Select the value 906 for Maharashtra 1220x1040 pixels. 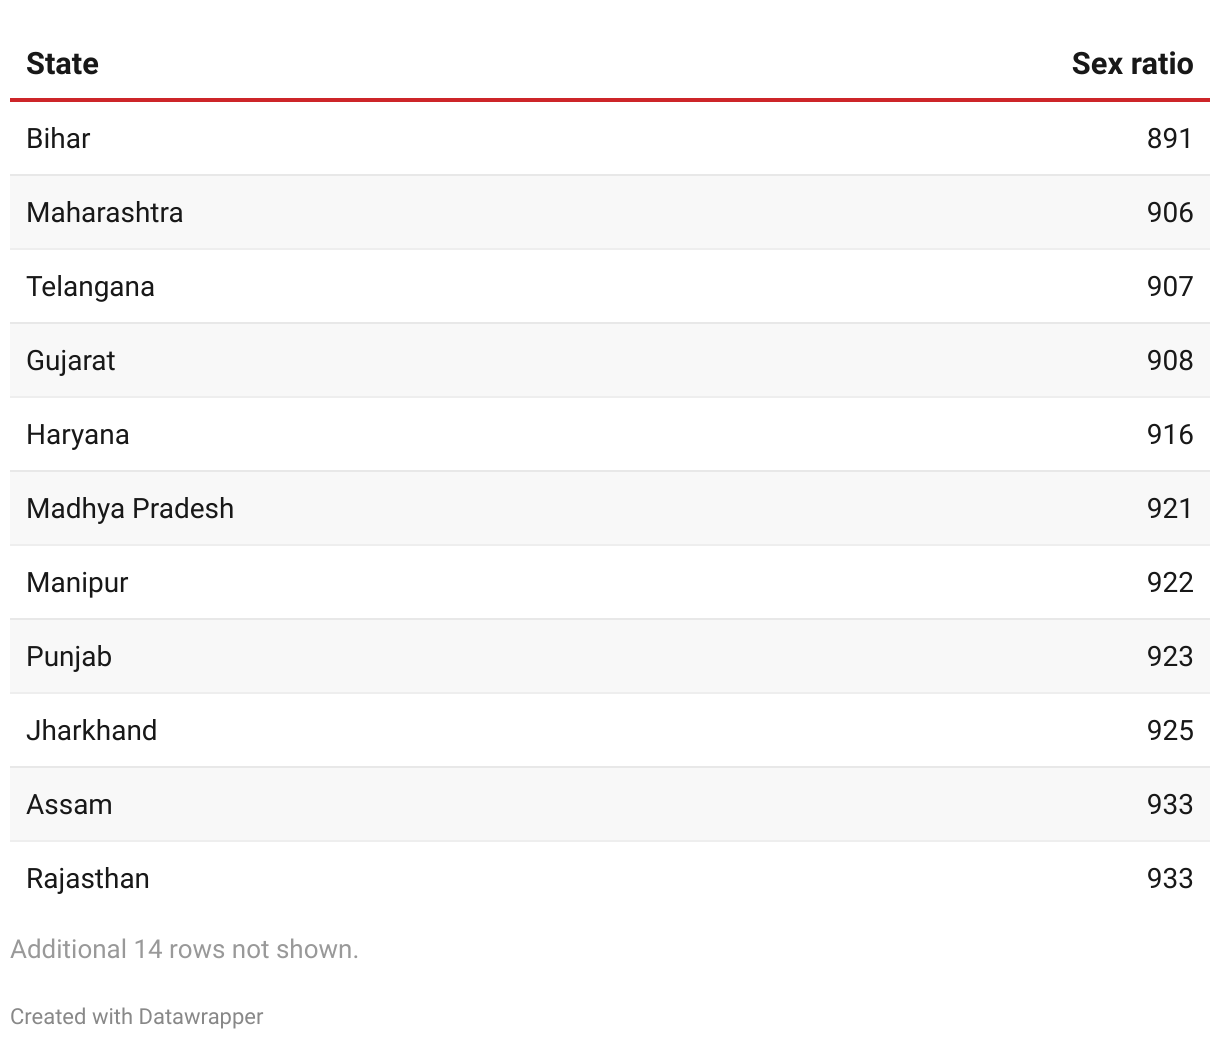(x=1169, y=212)
